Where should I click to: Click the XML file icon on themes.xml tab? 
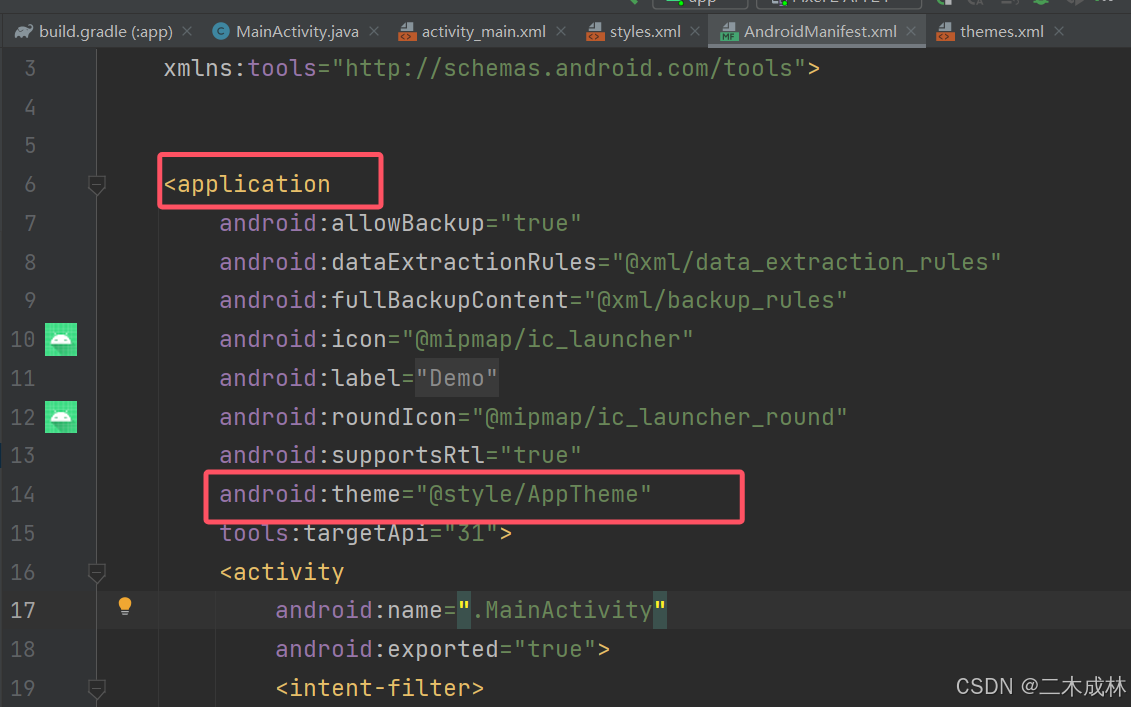point(945,32)
